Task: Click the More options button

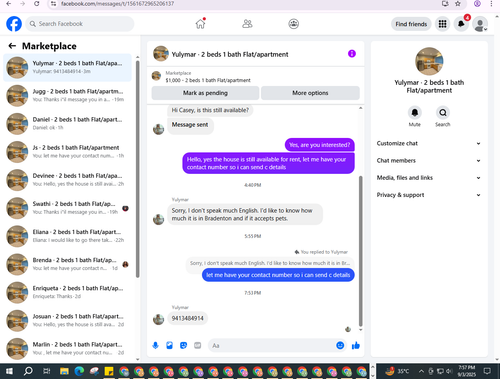Action: coord(310,93)
